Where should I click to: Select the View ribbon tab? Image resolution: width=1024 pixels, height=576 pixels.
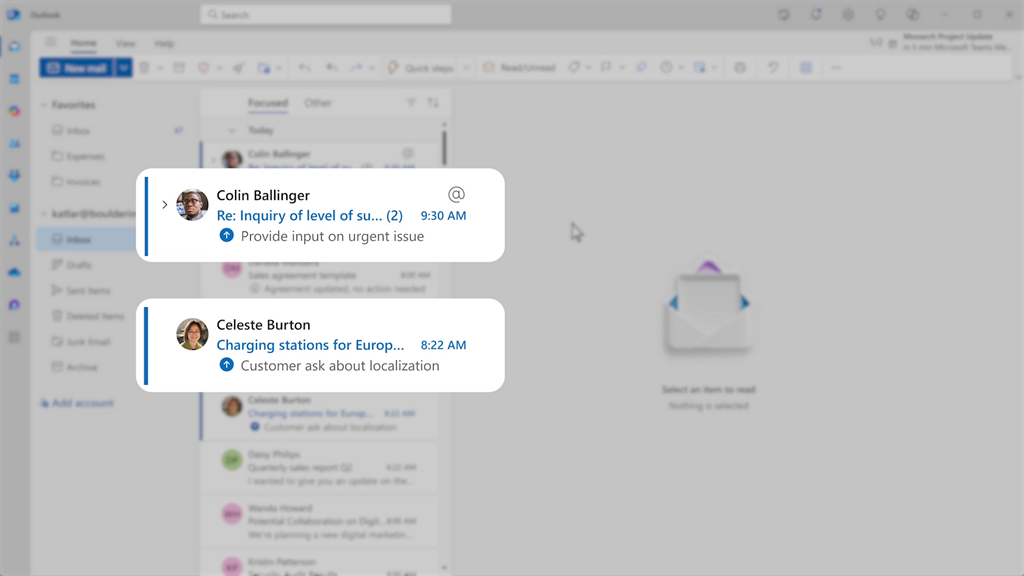125,43
